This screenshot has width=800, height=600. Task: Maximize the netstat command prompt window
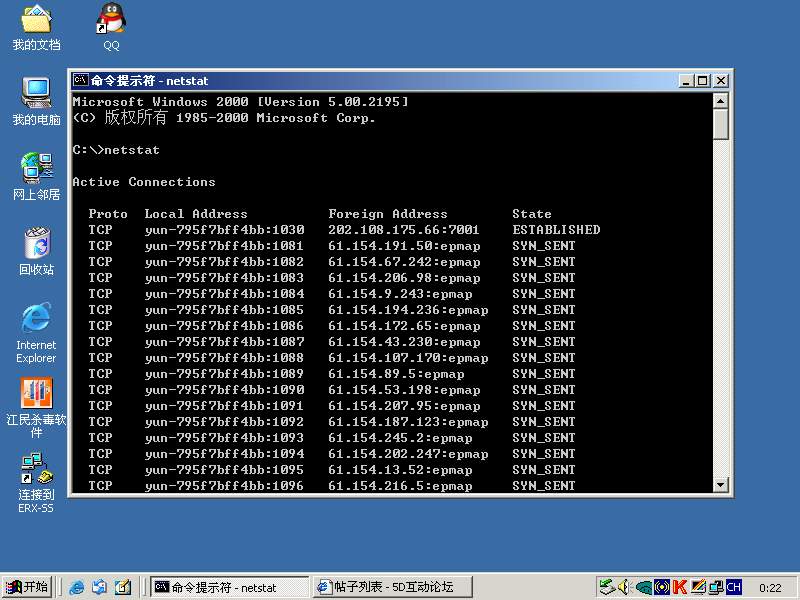pyautogui.click(x=703, y=81)
